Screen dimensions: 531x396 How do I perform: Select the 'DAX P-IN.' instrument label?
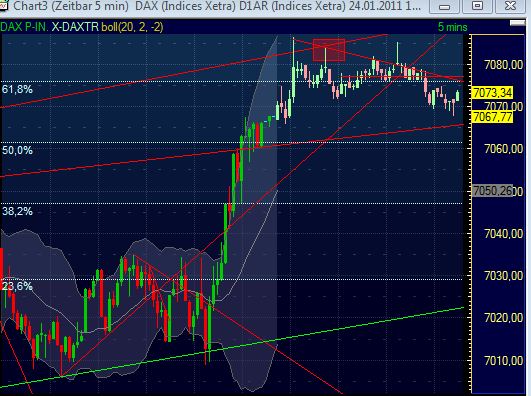[x=24, y=27]
